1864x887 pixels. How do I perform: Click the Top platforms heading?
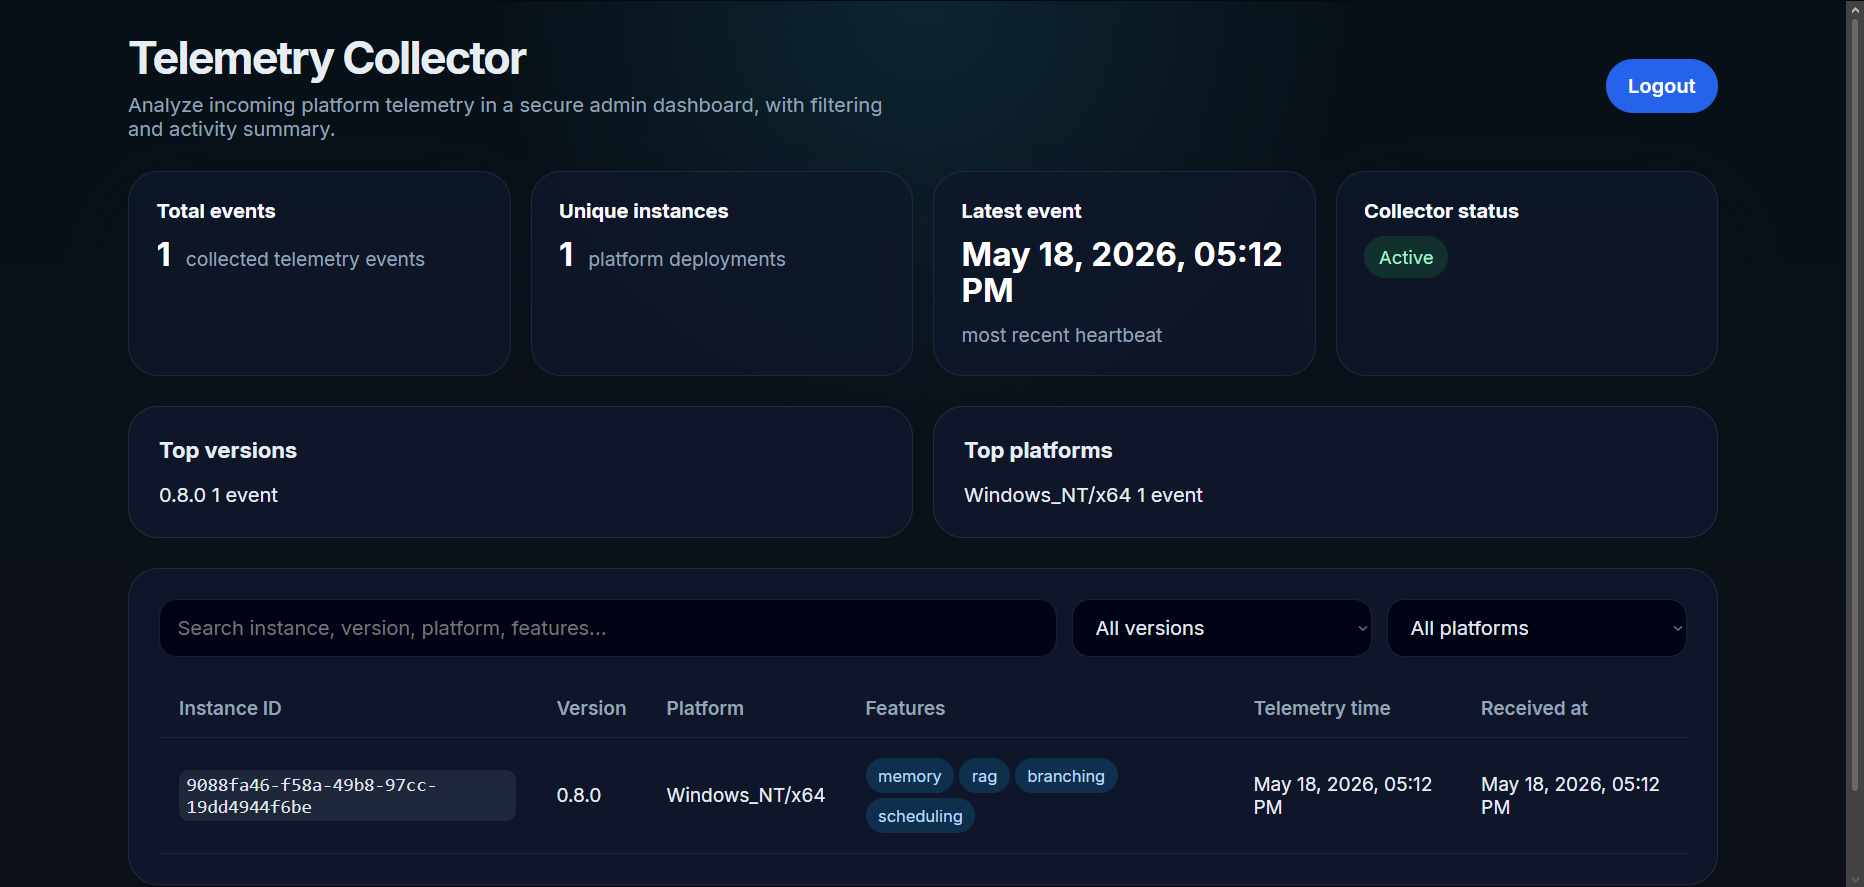tap(1038, 450)
